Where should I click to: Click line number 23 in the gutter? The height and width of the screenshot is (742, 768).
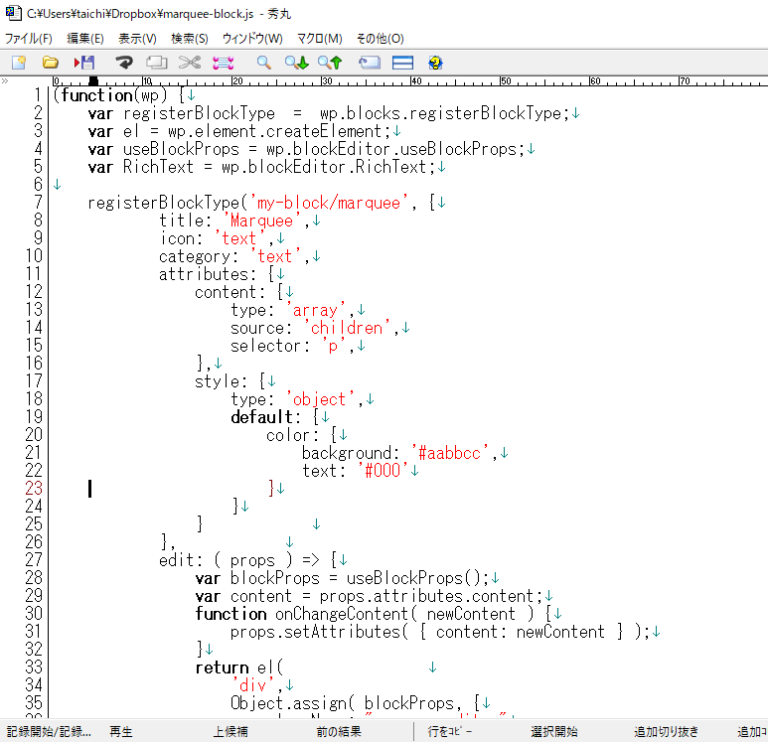[x=33, y=488]
